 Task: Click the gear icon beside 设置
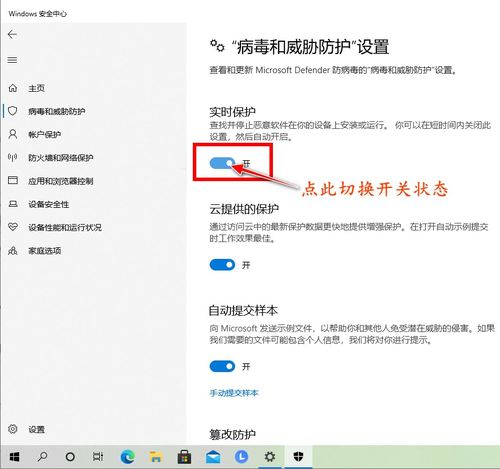coord(13,429)
